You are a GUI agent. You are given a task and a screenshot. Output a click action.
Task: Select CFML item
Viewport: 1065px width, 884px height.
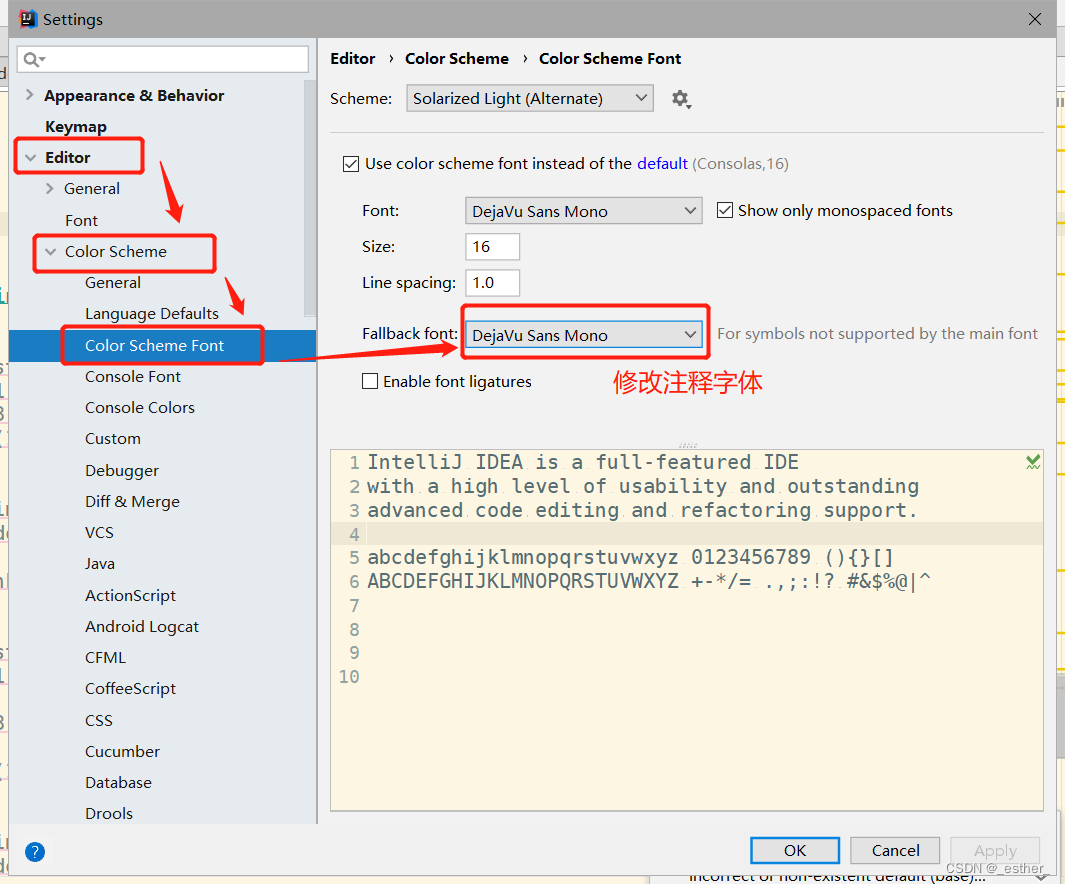105,658
